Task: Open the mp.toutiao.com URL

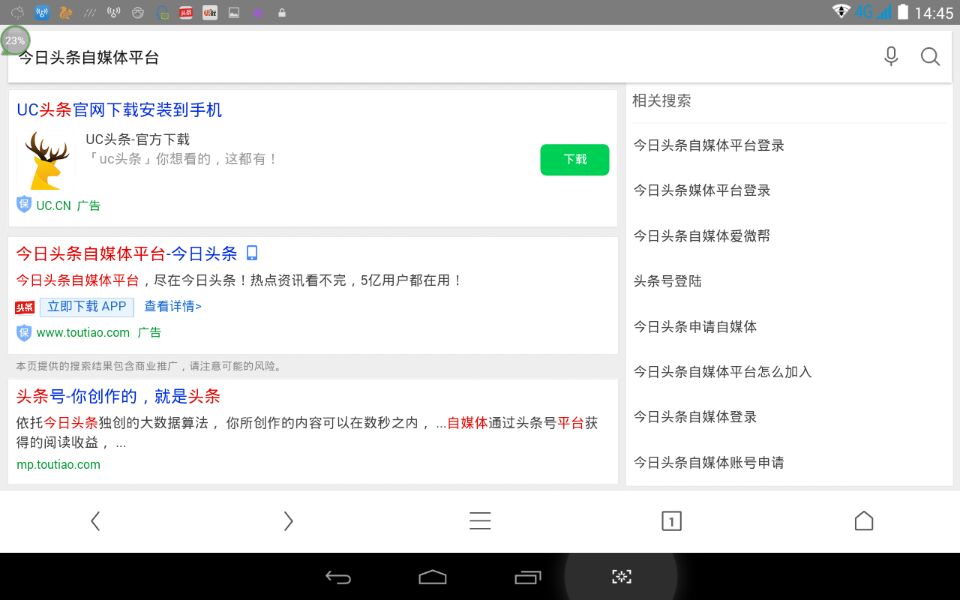Action: coord(58,465)
